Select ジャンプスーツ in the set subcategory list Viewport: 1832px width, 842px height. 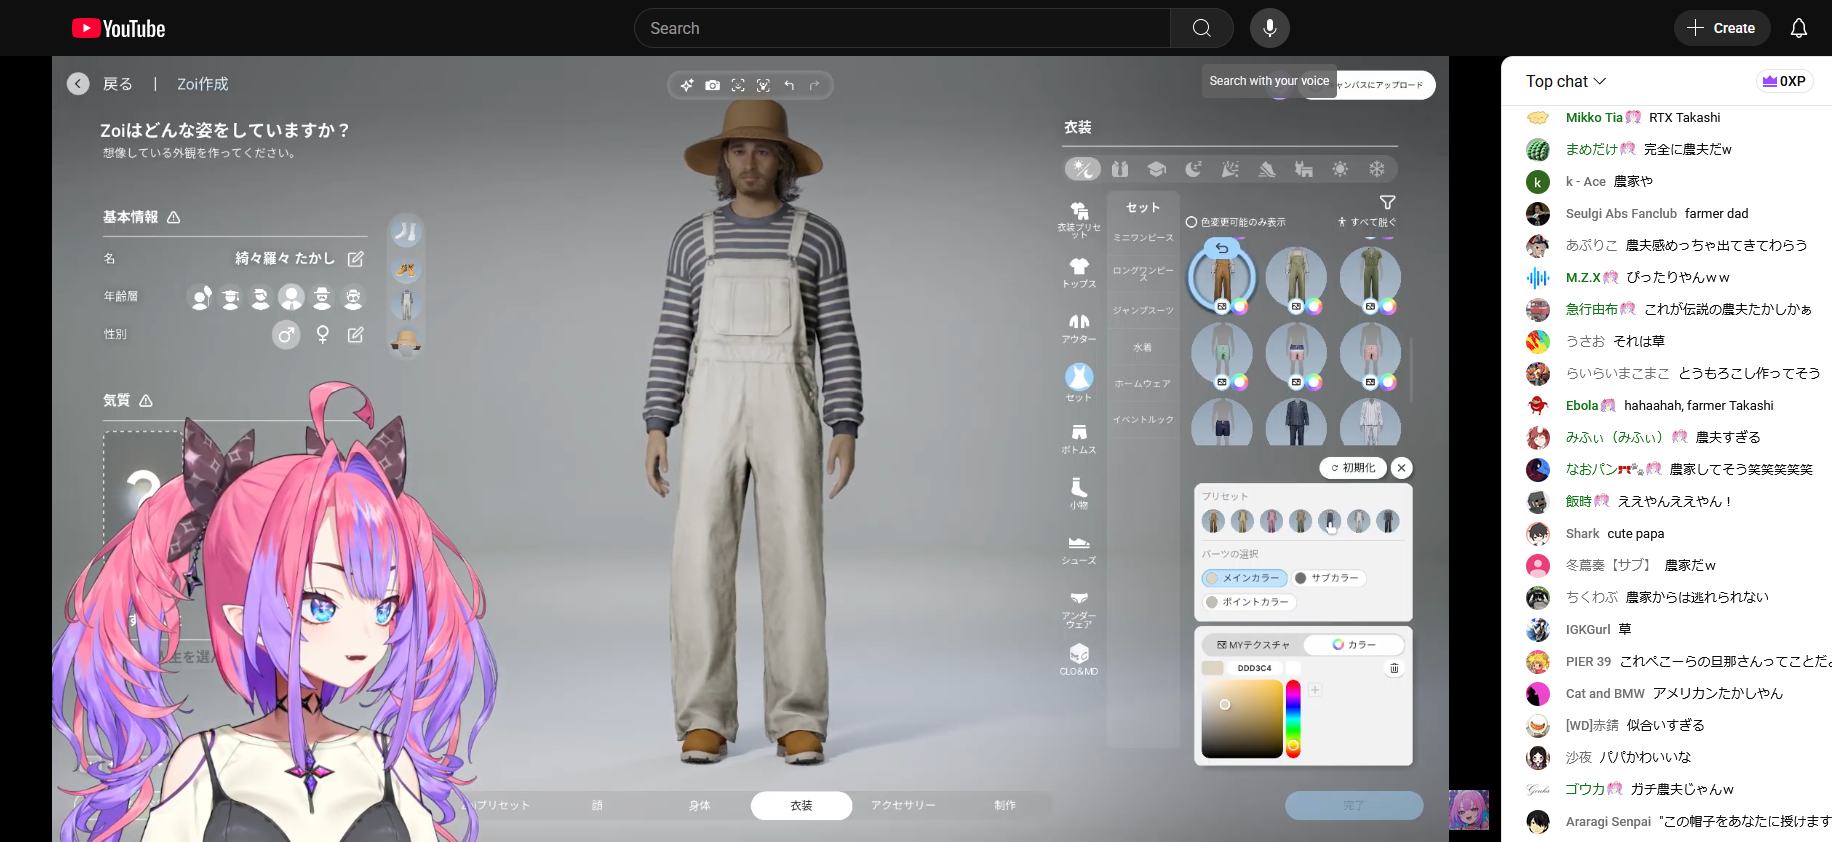pos(1143,311)
